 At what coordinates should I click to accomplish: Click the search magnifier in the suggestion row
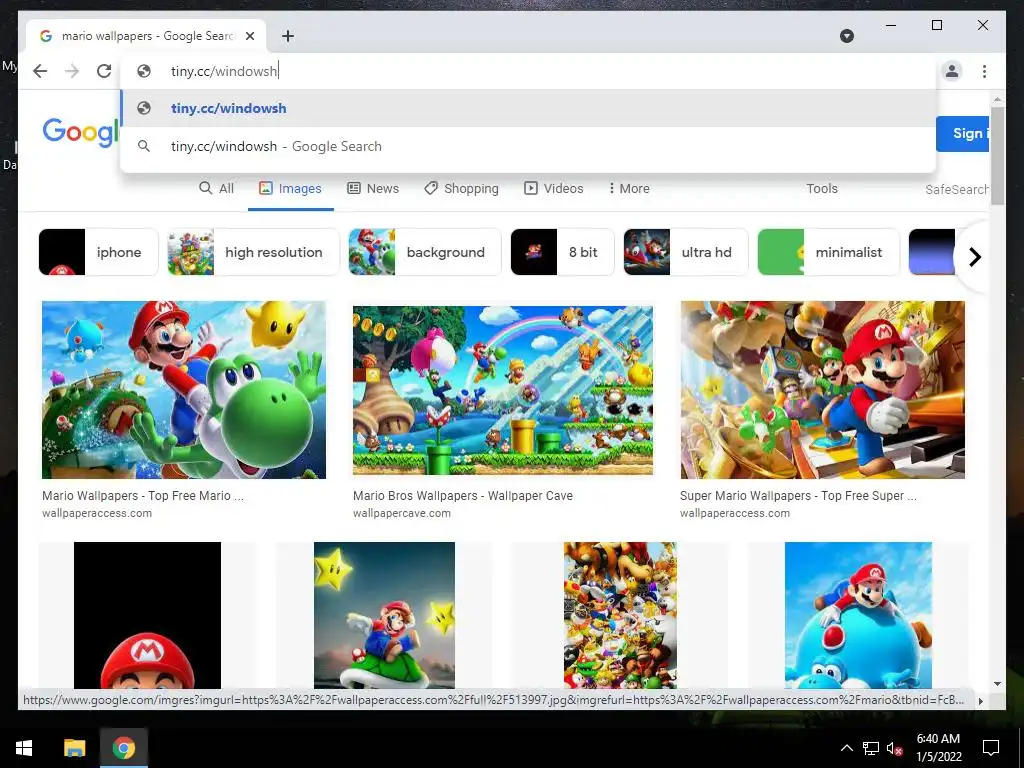144,146
